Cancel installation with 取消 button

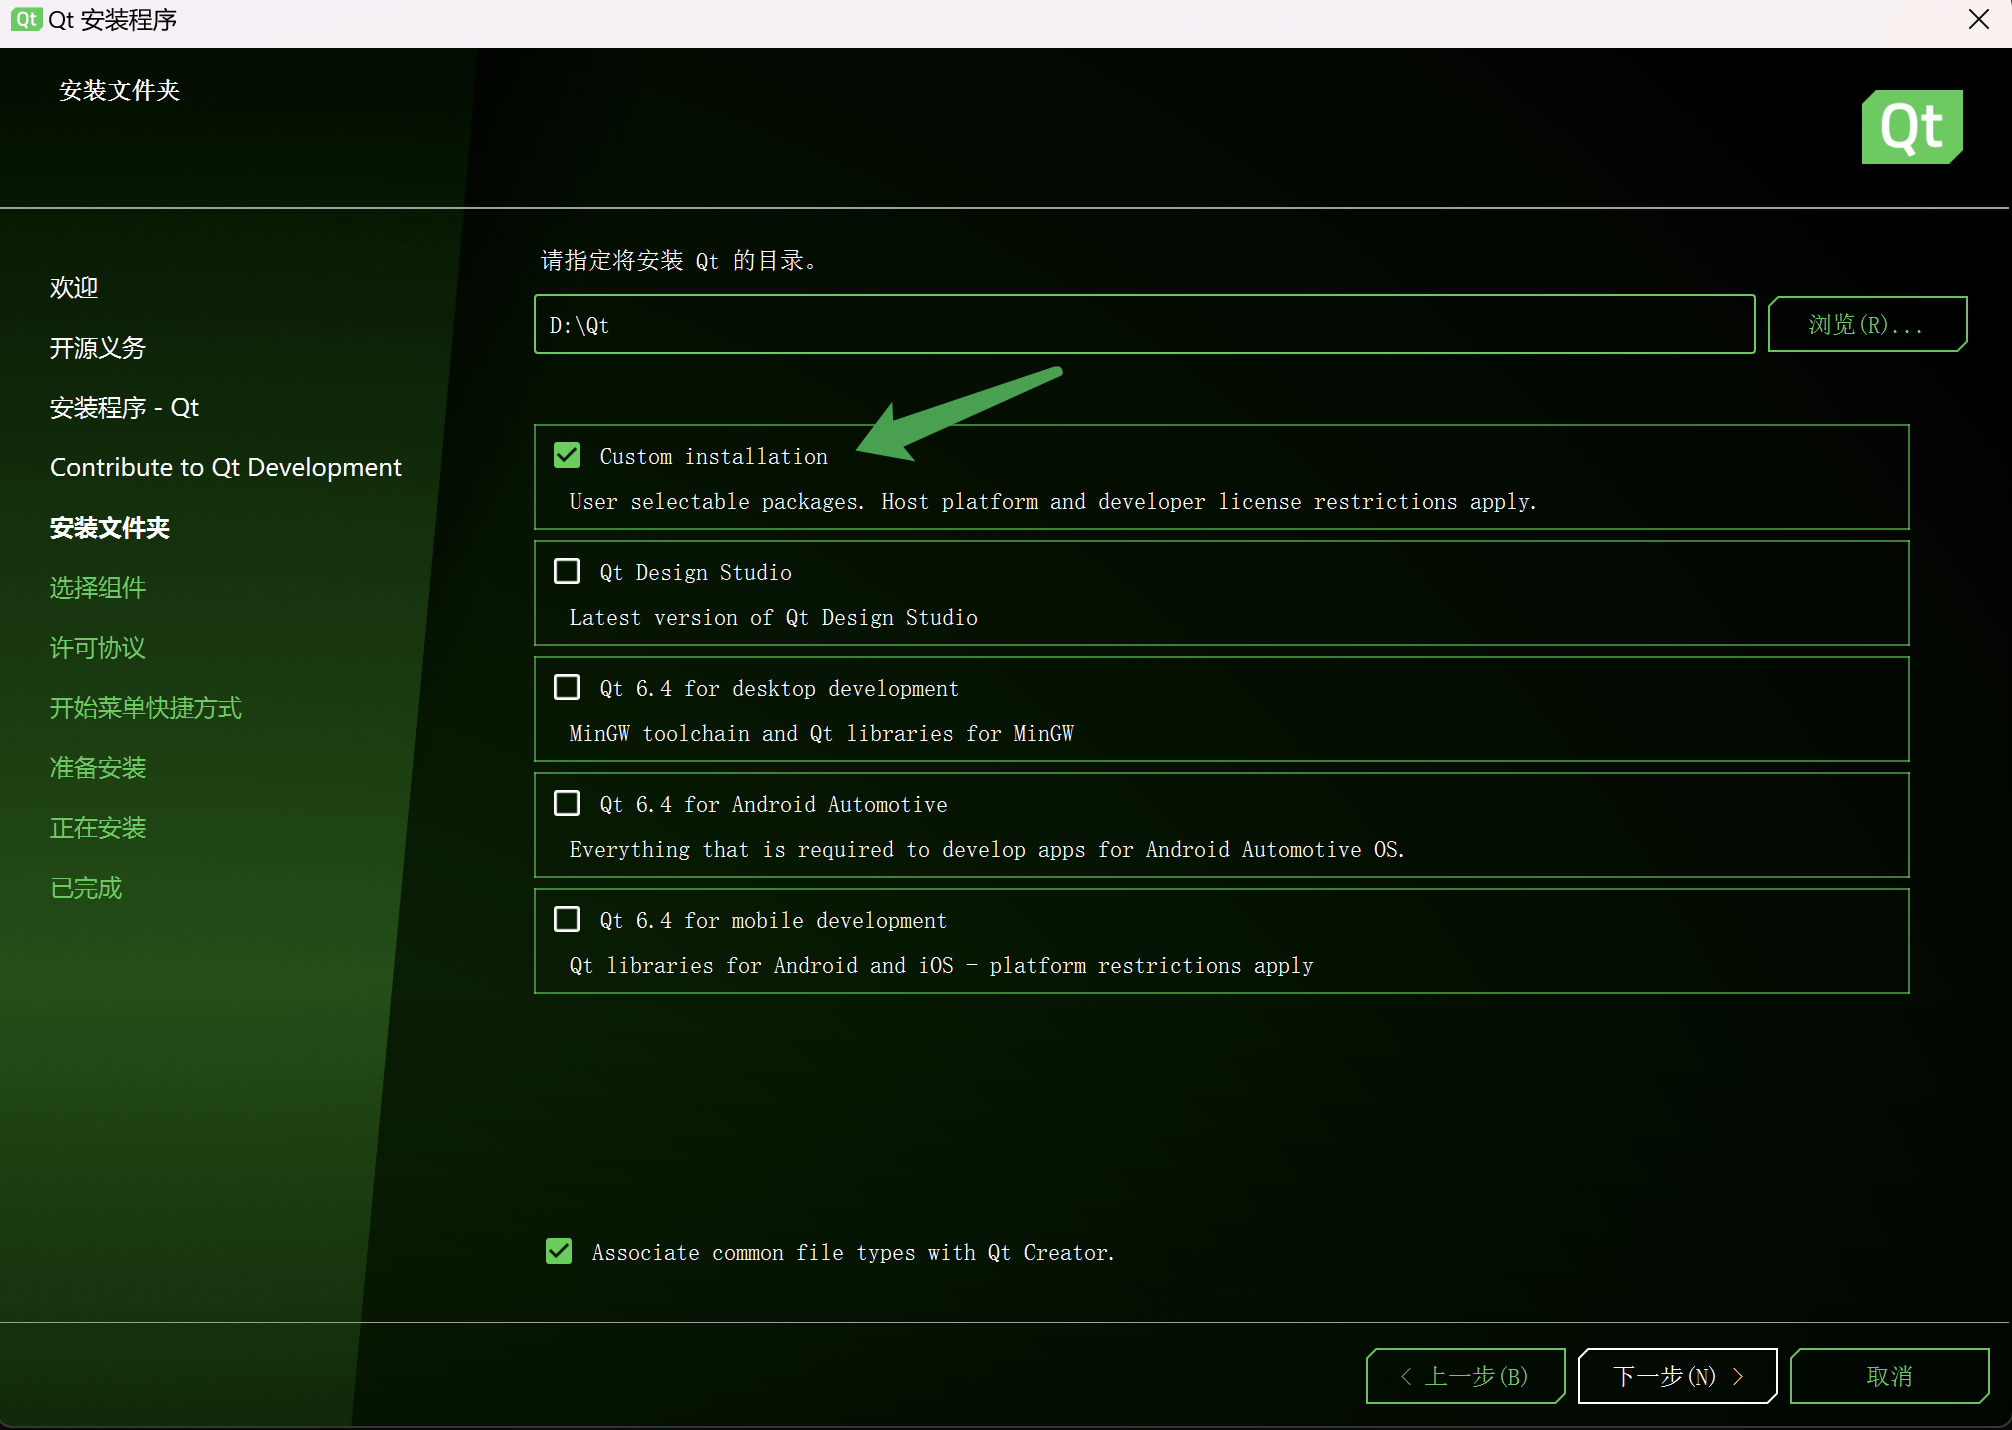coord(1889,1376)
